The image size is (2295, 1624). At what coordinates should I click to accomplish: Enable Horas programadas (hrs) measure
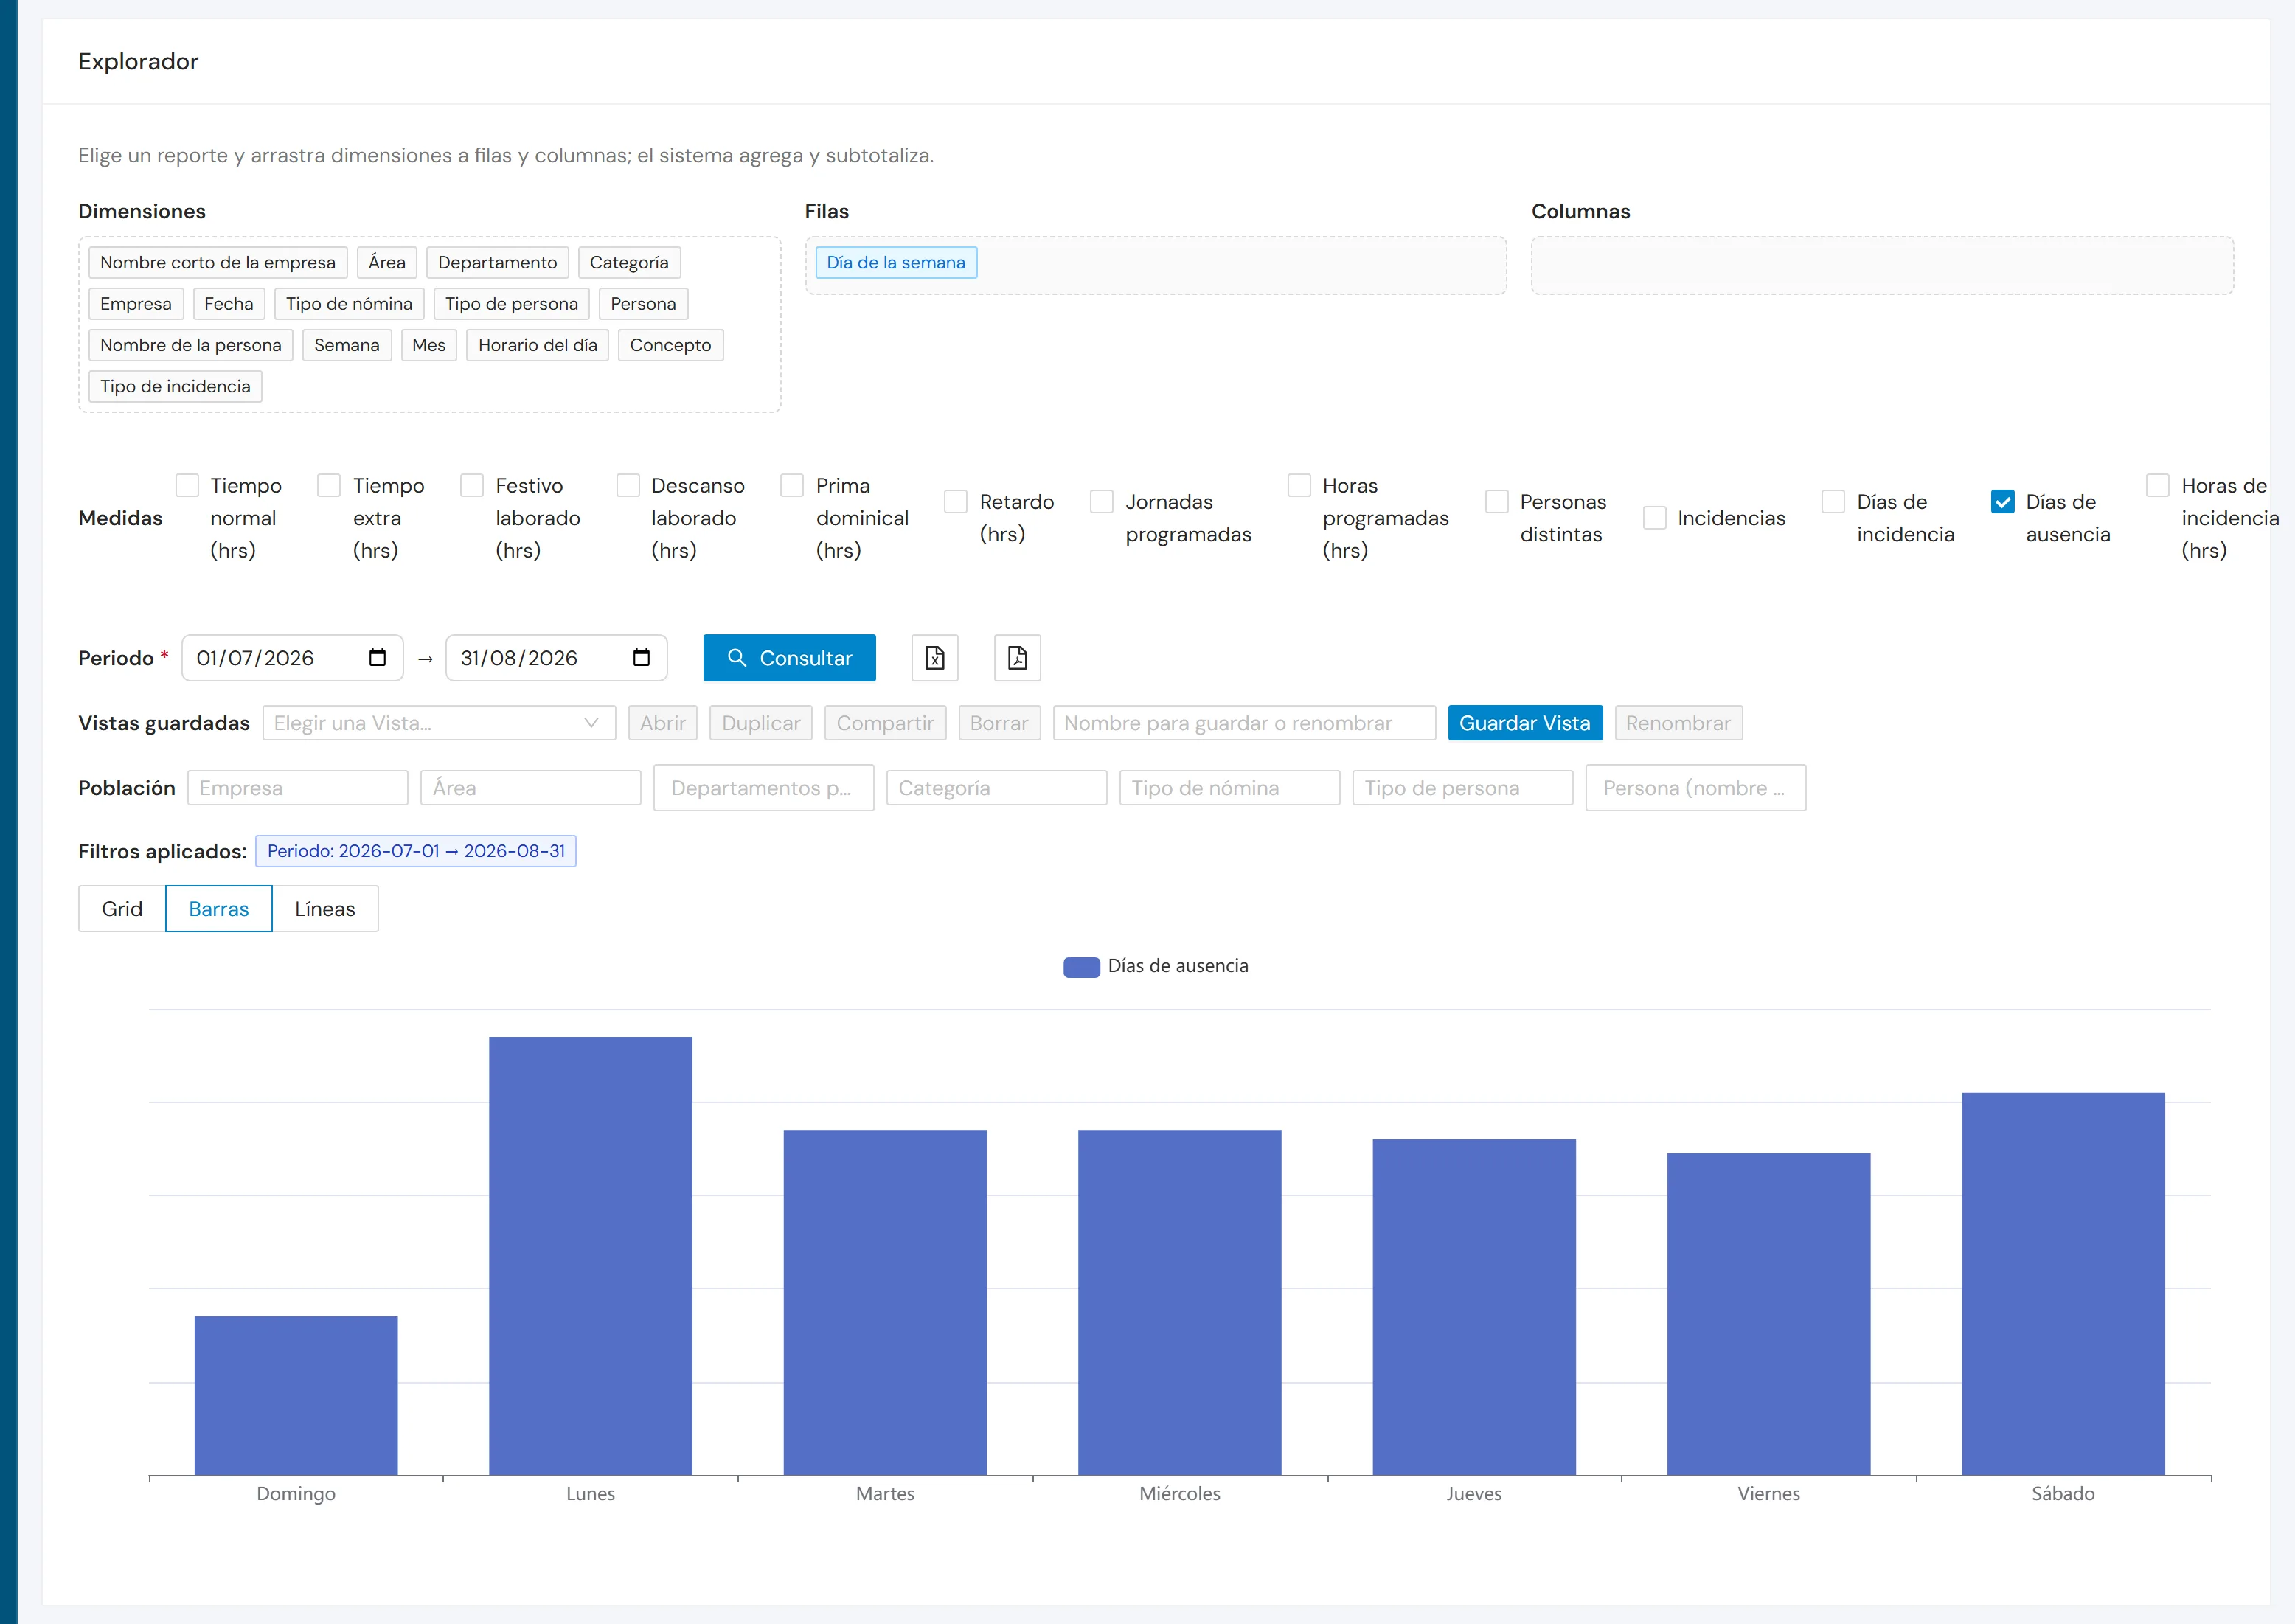point(1299,486)
